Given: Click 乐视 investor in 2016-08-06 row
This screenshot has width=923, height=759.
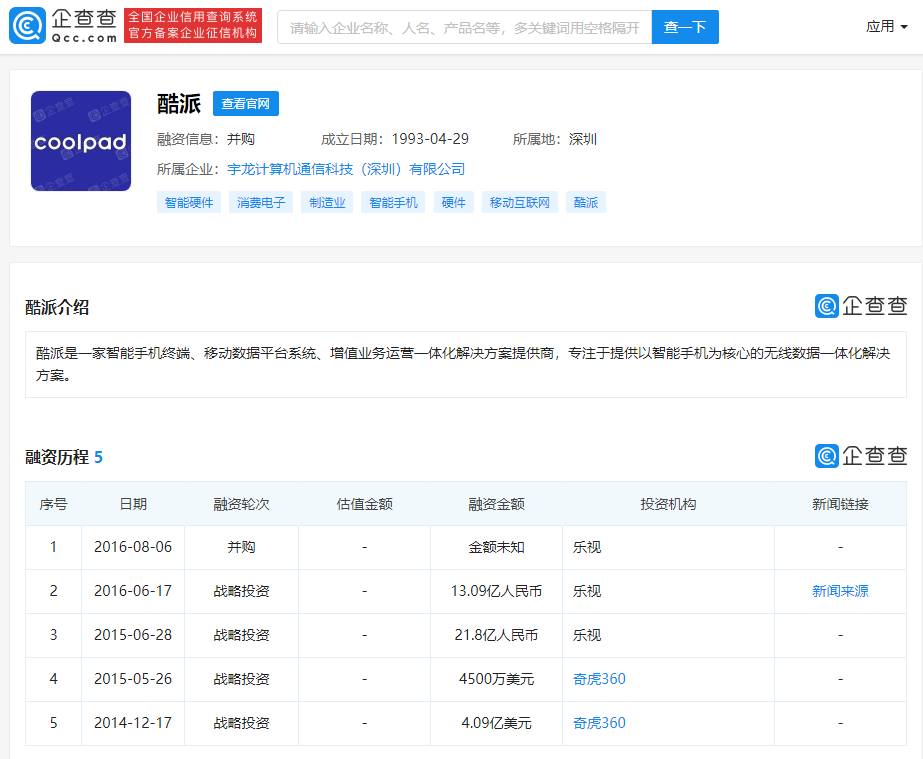Looking at the screenshot, I should click(x=587, y=547).
